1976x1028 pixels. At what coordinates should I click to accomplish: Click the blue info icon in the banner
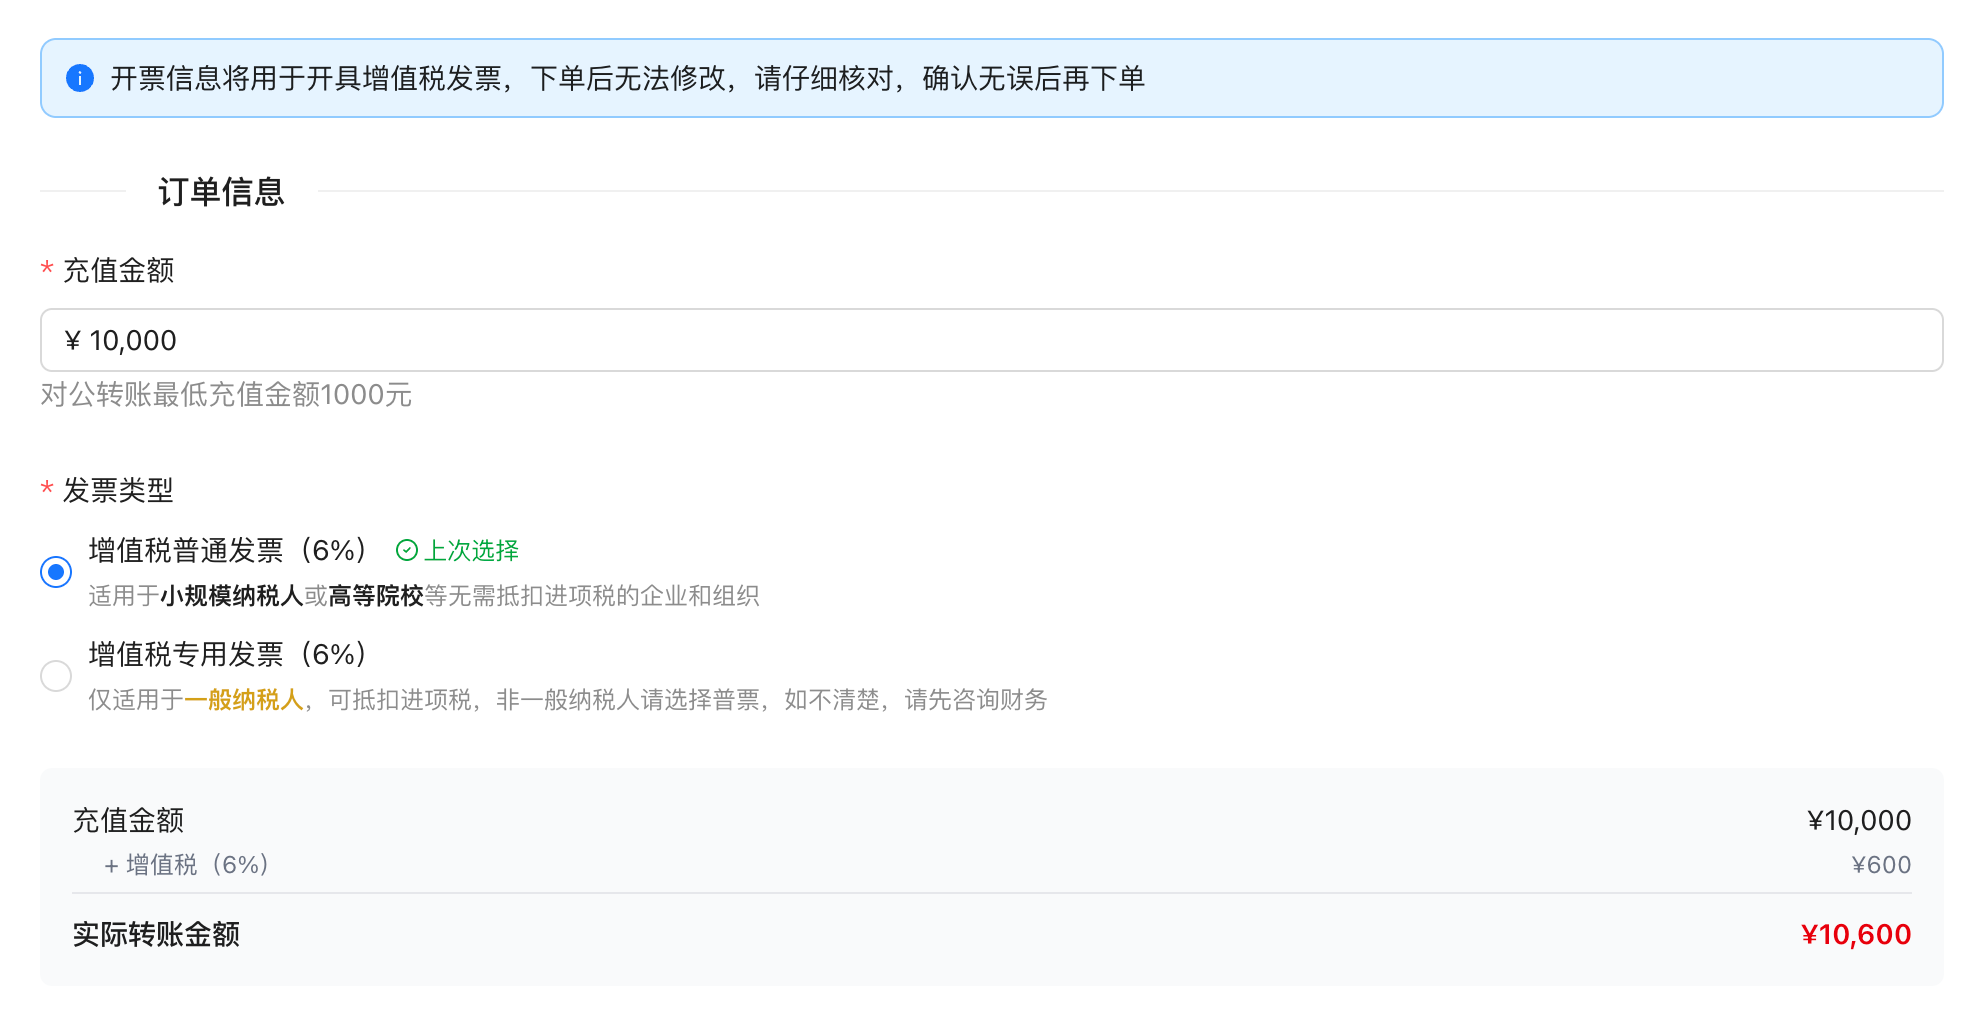[x=80, y=78]
